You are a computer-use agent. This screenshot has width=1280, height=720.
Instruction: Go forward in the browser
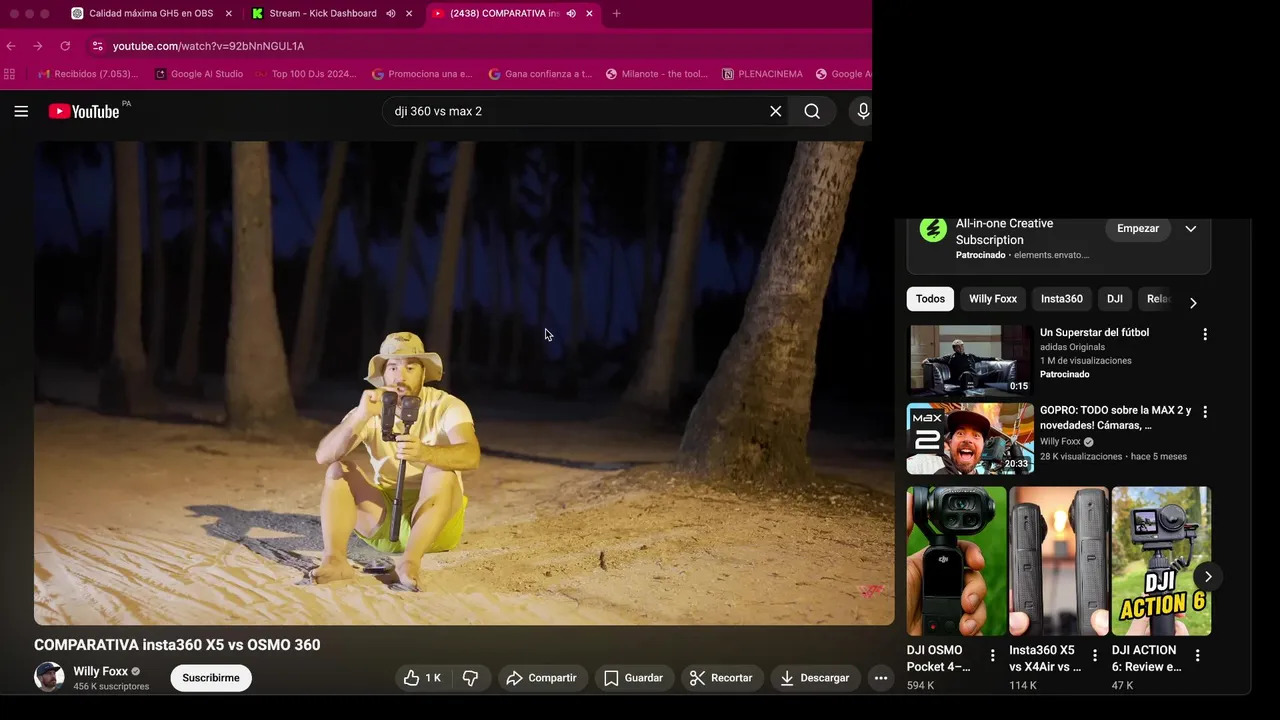tap(38, 46)
